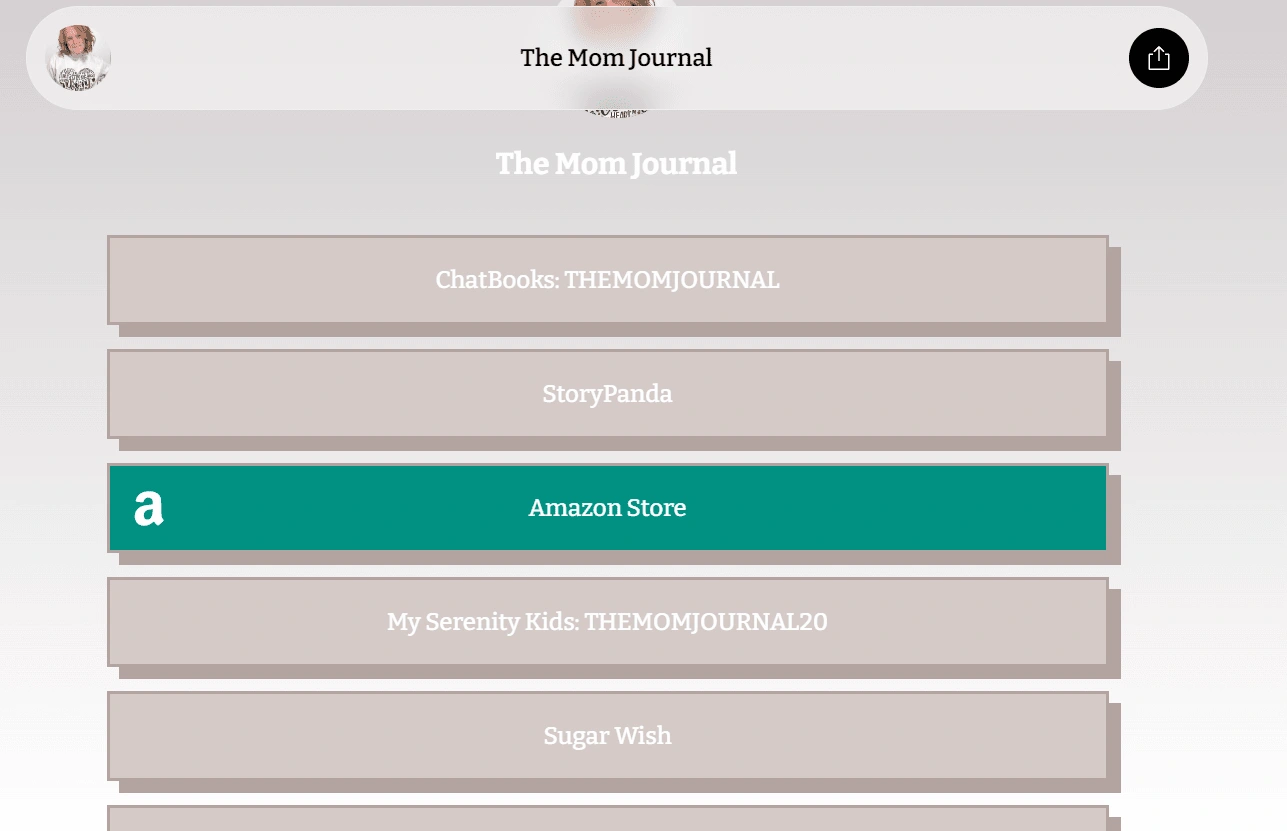Click the THEMOMJOURNAL20 discount code text
This screenshot has width=1287, height=831.
tap(706, 622)
